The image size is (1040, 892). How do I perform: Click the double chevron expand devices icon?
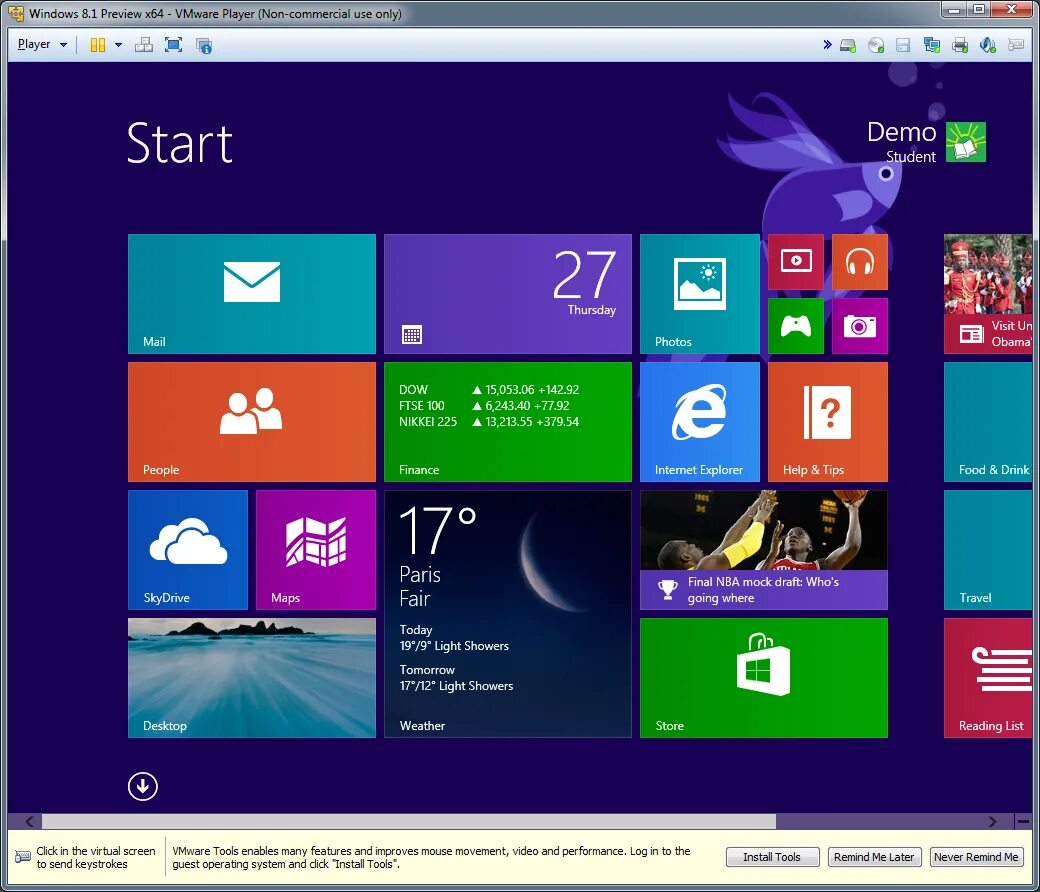tap(827, 44)
